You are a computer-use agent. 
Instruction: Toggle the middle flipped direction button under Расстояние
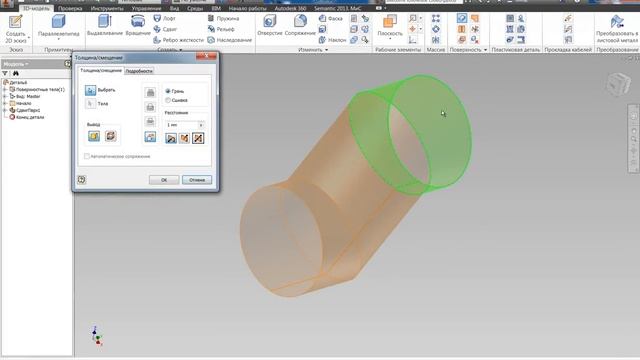tap(184, 138)
